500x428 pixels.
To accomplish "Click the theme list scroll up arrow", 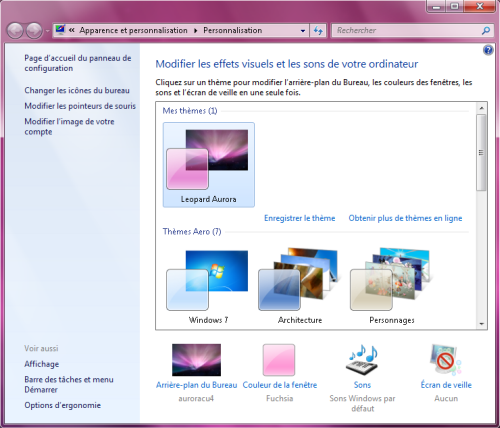I will click(481, 108).
